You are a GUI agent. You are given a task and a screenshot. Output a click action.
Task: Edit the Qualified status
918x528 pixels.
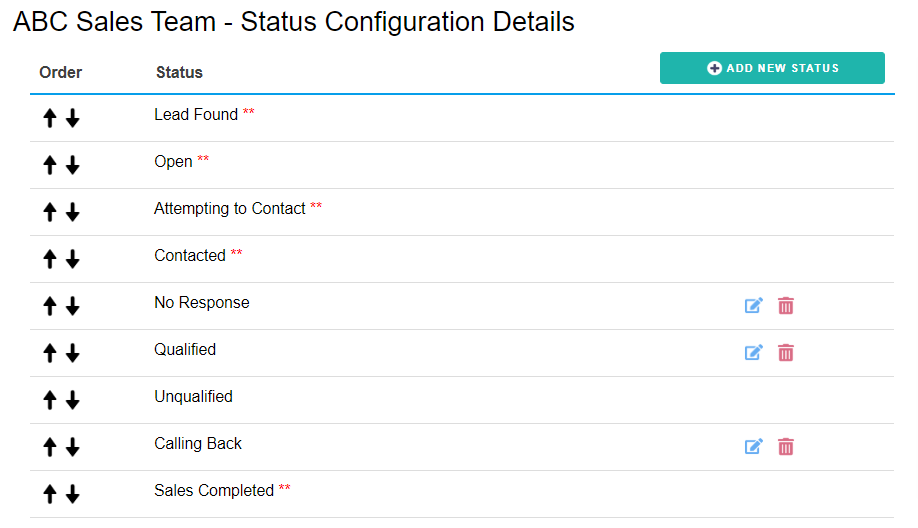pyautogui.click(x=753, y=352)
